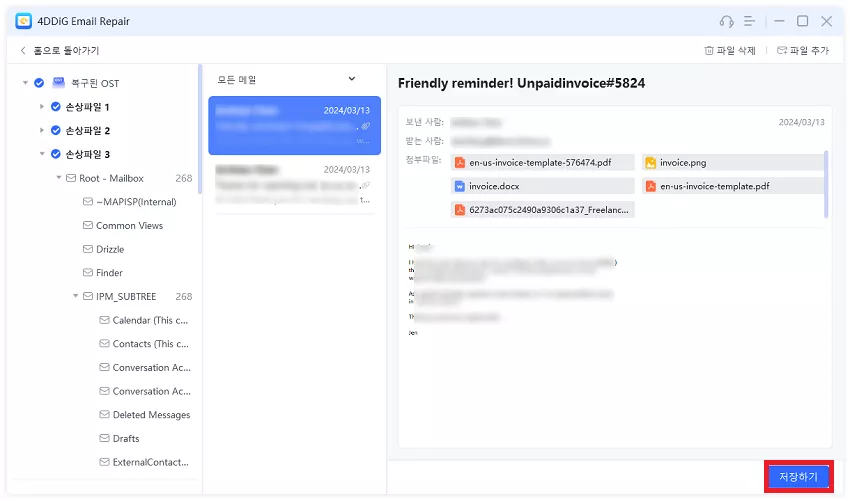Click the 파일 추가 button
Image resolution: width=850 pixels, height=501 pixels.
[803, 50]
